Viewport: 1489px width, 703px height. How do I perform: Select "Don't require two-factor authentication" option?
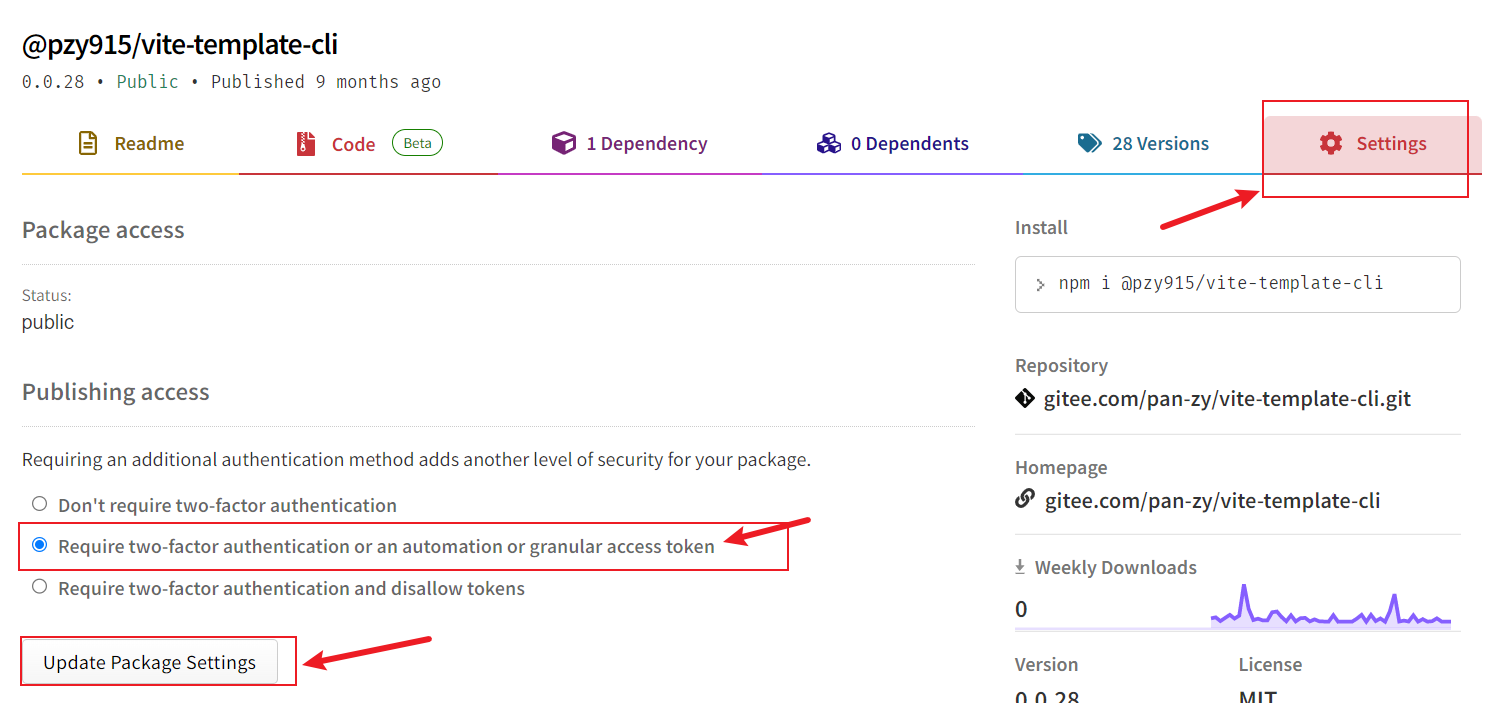[x=39, y=504]
